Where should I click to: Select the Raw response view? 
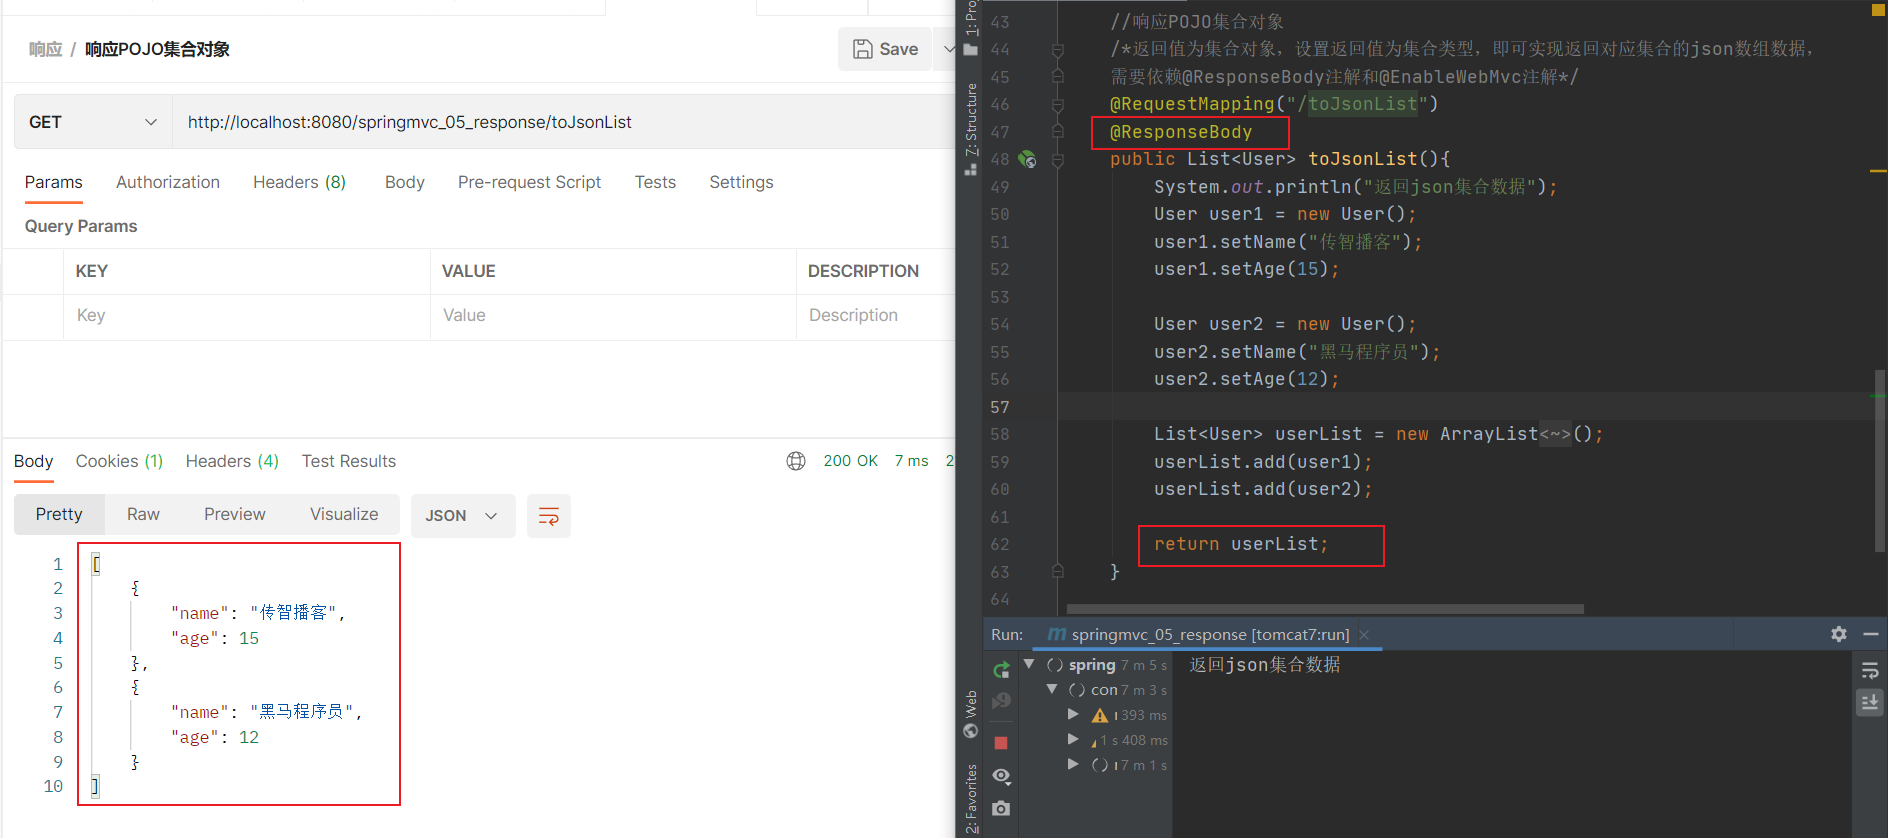tap(143, 514)
